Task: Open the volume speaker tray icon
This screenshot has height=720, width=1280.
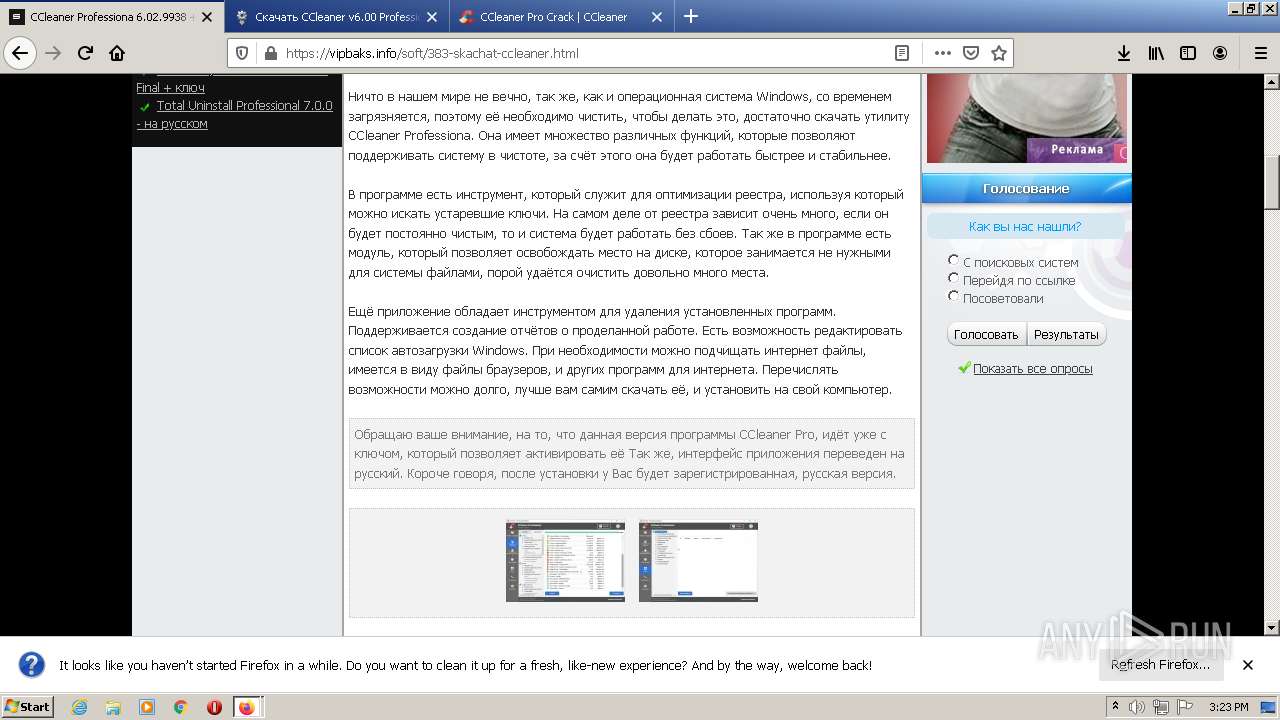Action: (1137, 707)
